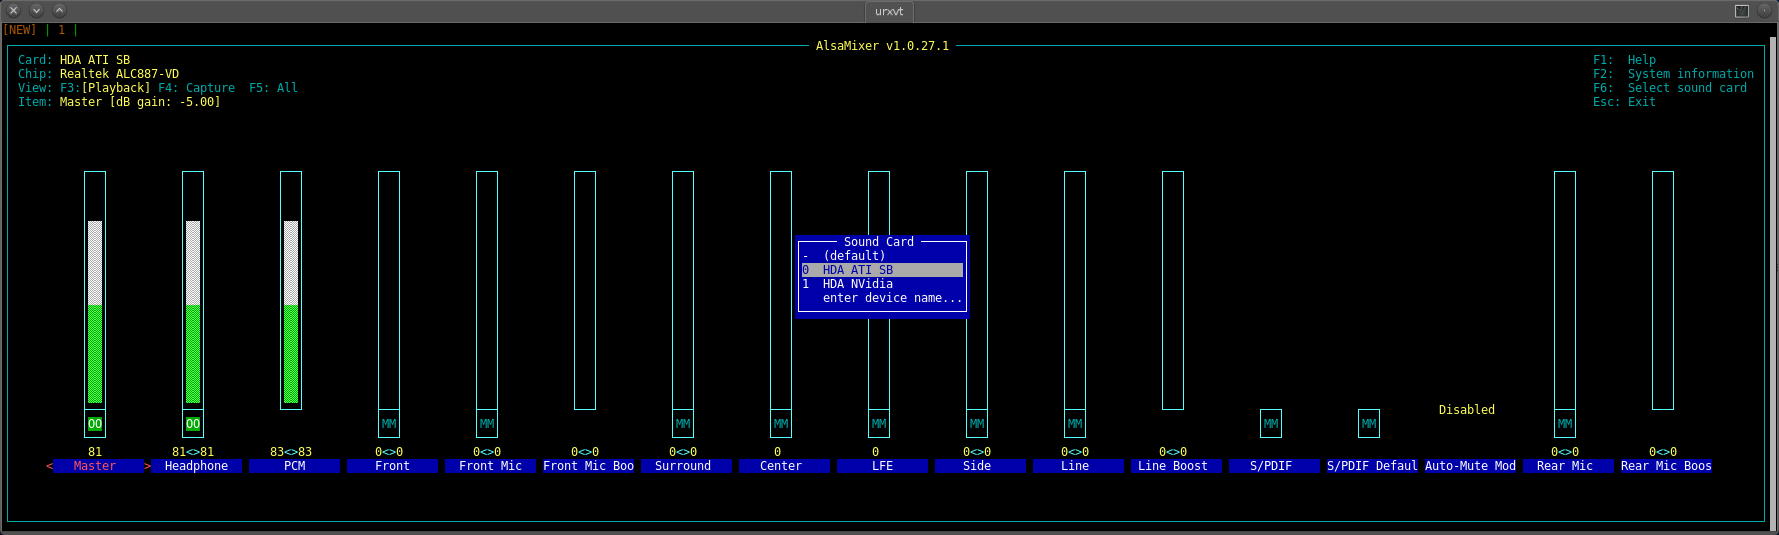The image size is (1779, 535).
Task: Pick the 'enter device name...' option
Action: (x=892, y=298)
